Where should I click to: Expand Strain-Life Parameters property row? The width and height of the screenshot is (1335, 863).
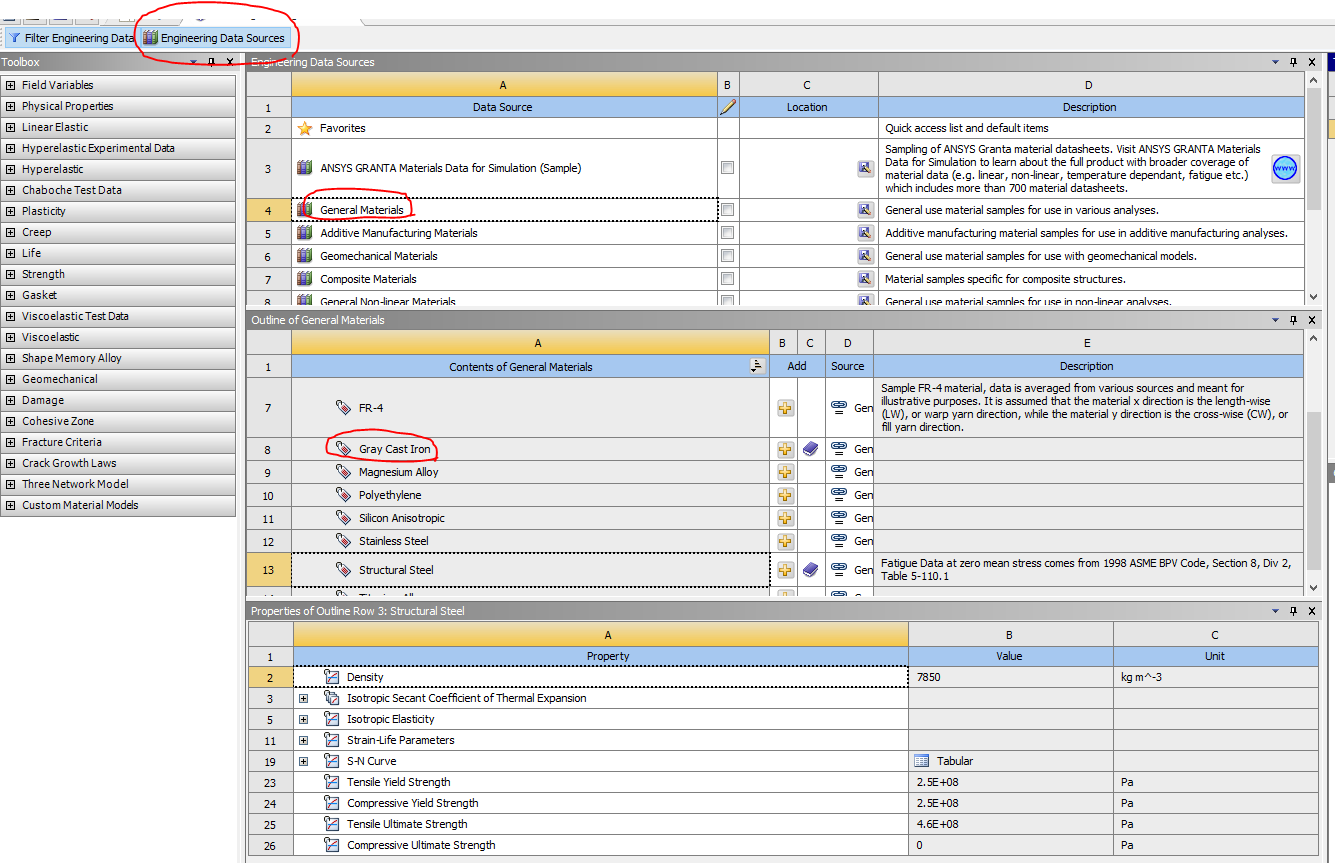(303, 740)
